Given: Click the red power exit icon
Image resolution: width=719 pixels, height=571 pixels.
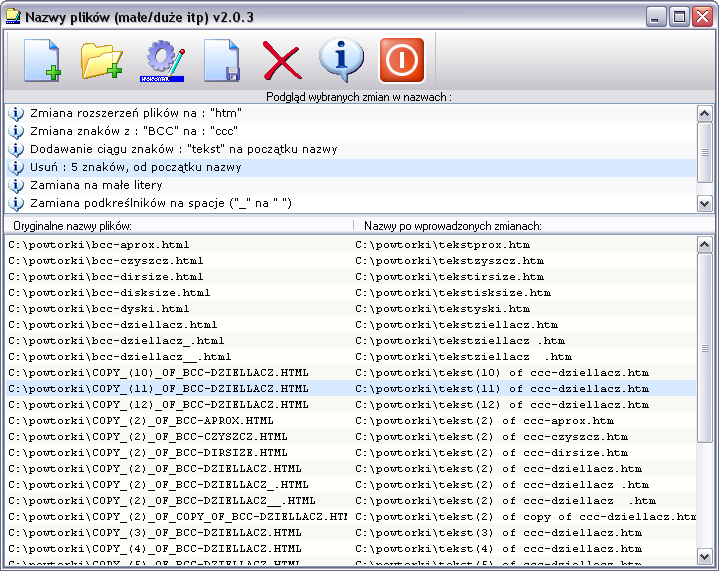Looking at the screenshot, I should coord(401,61).
